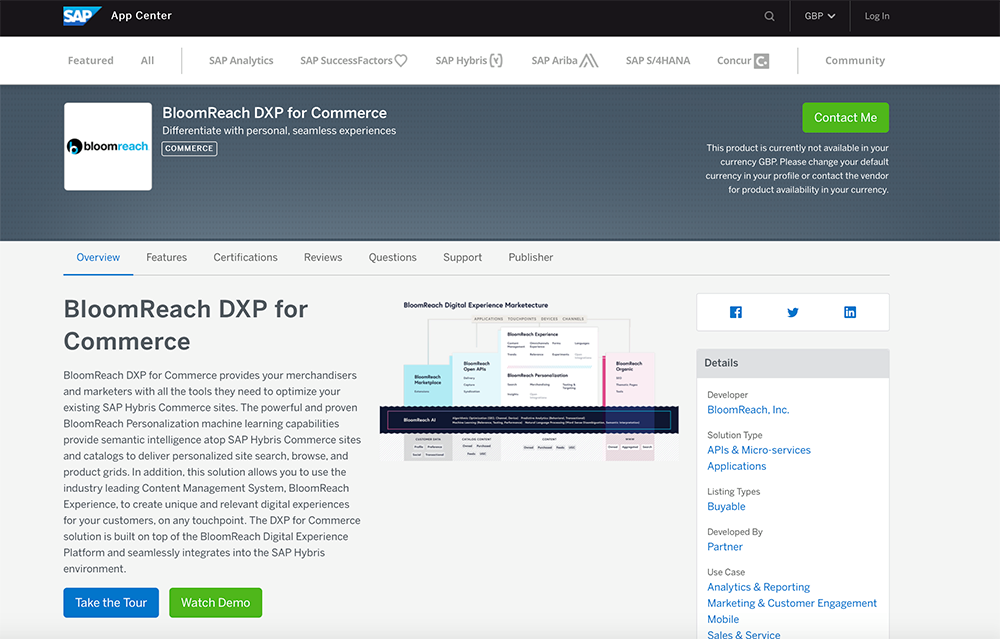Screen dimensions: 1000x639
Task: Switch to the Publisher tab
Action: (531, 258)
